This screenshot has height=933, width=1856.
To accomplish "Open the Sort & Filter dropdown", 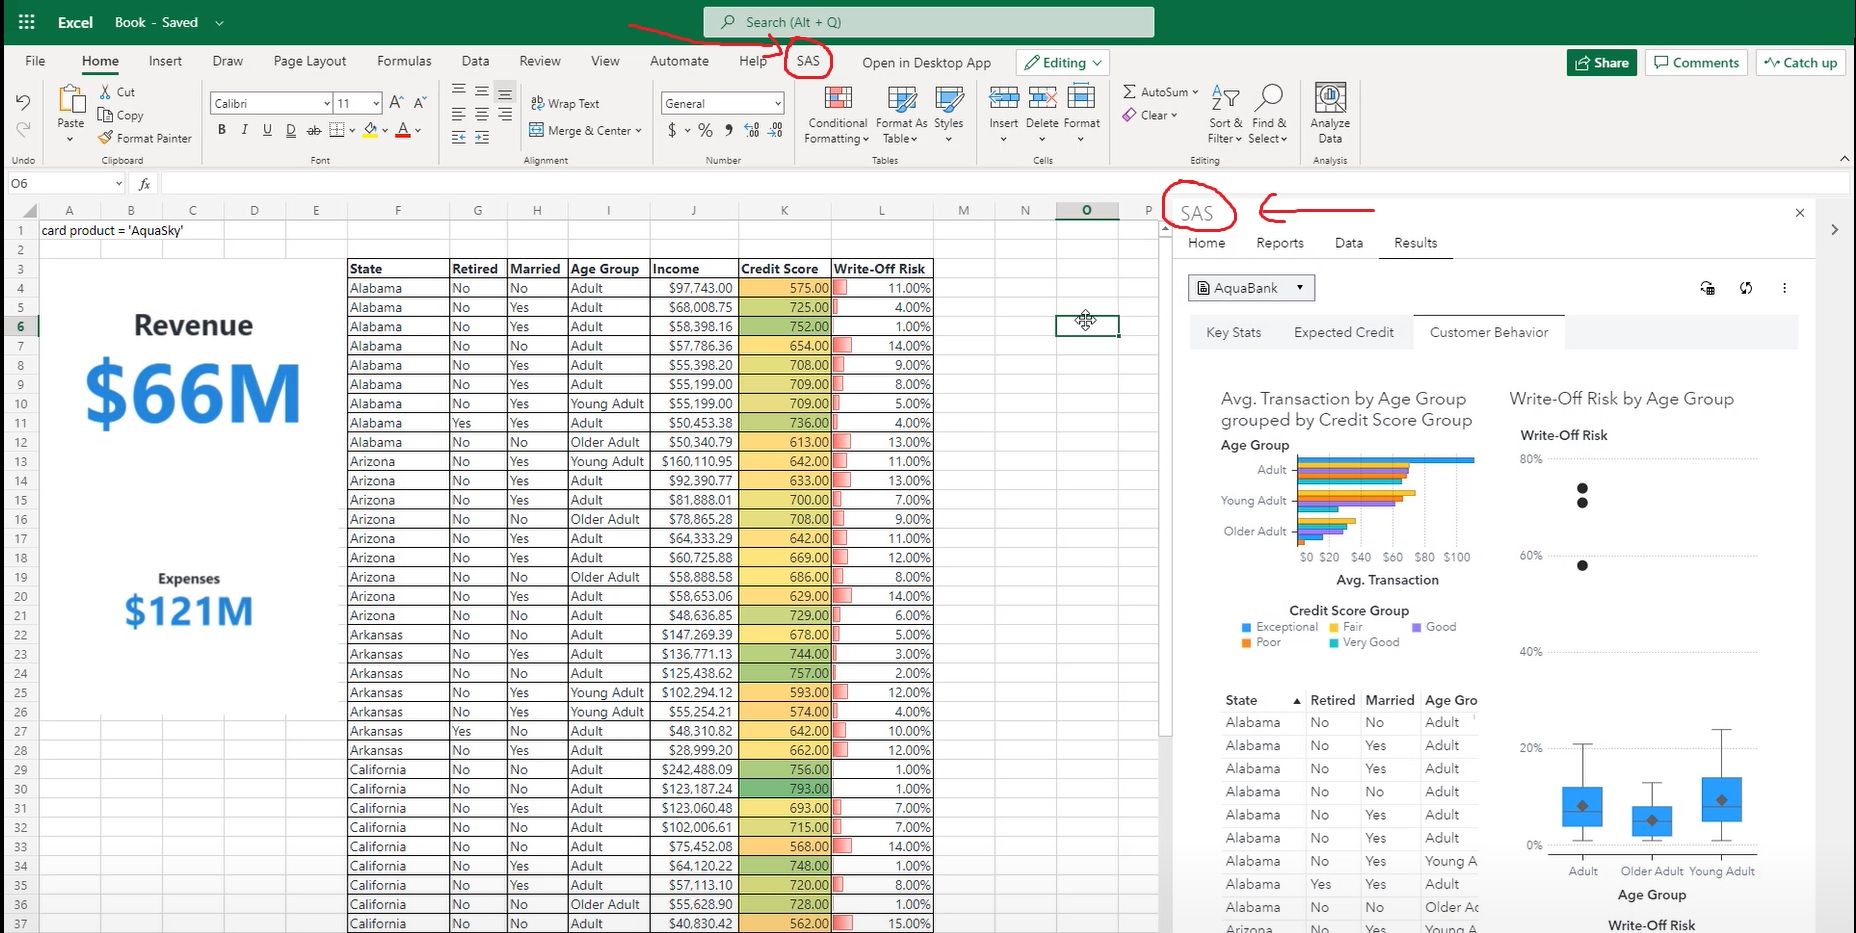I will pos(1223,113).
